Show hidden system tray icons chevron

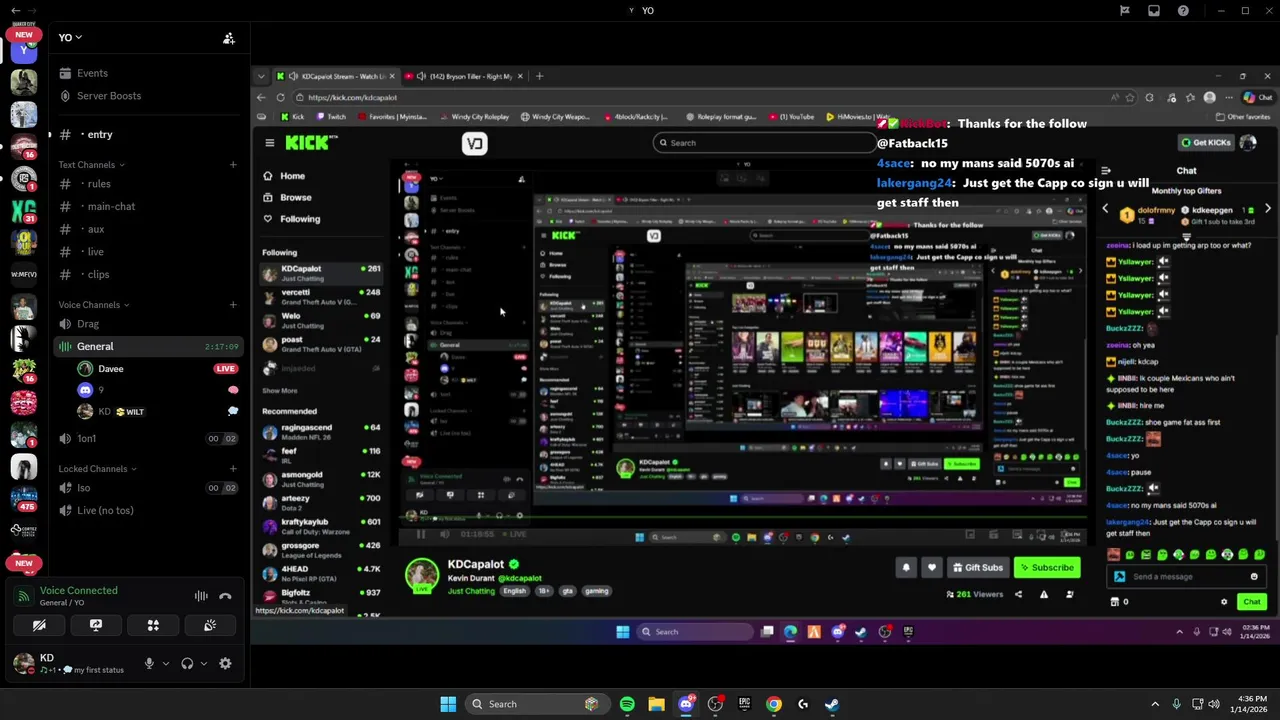[1155, 704]
